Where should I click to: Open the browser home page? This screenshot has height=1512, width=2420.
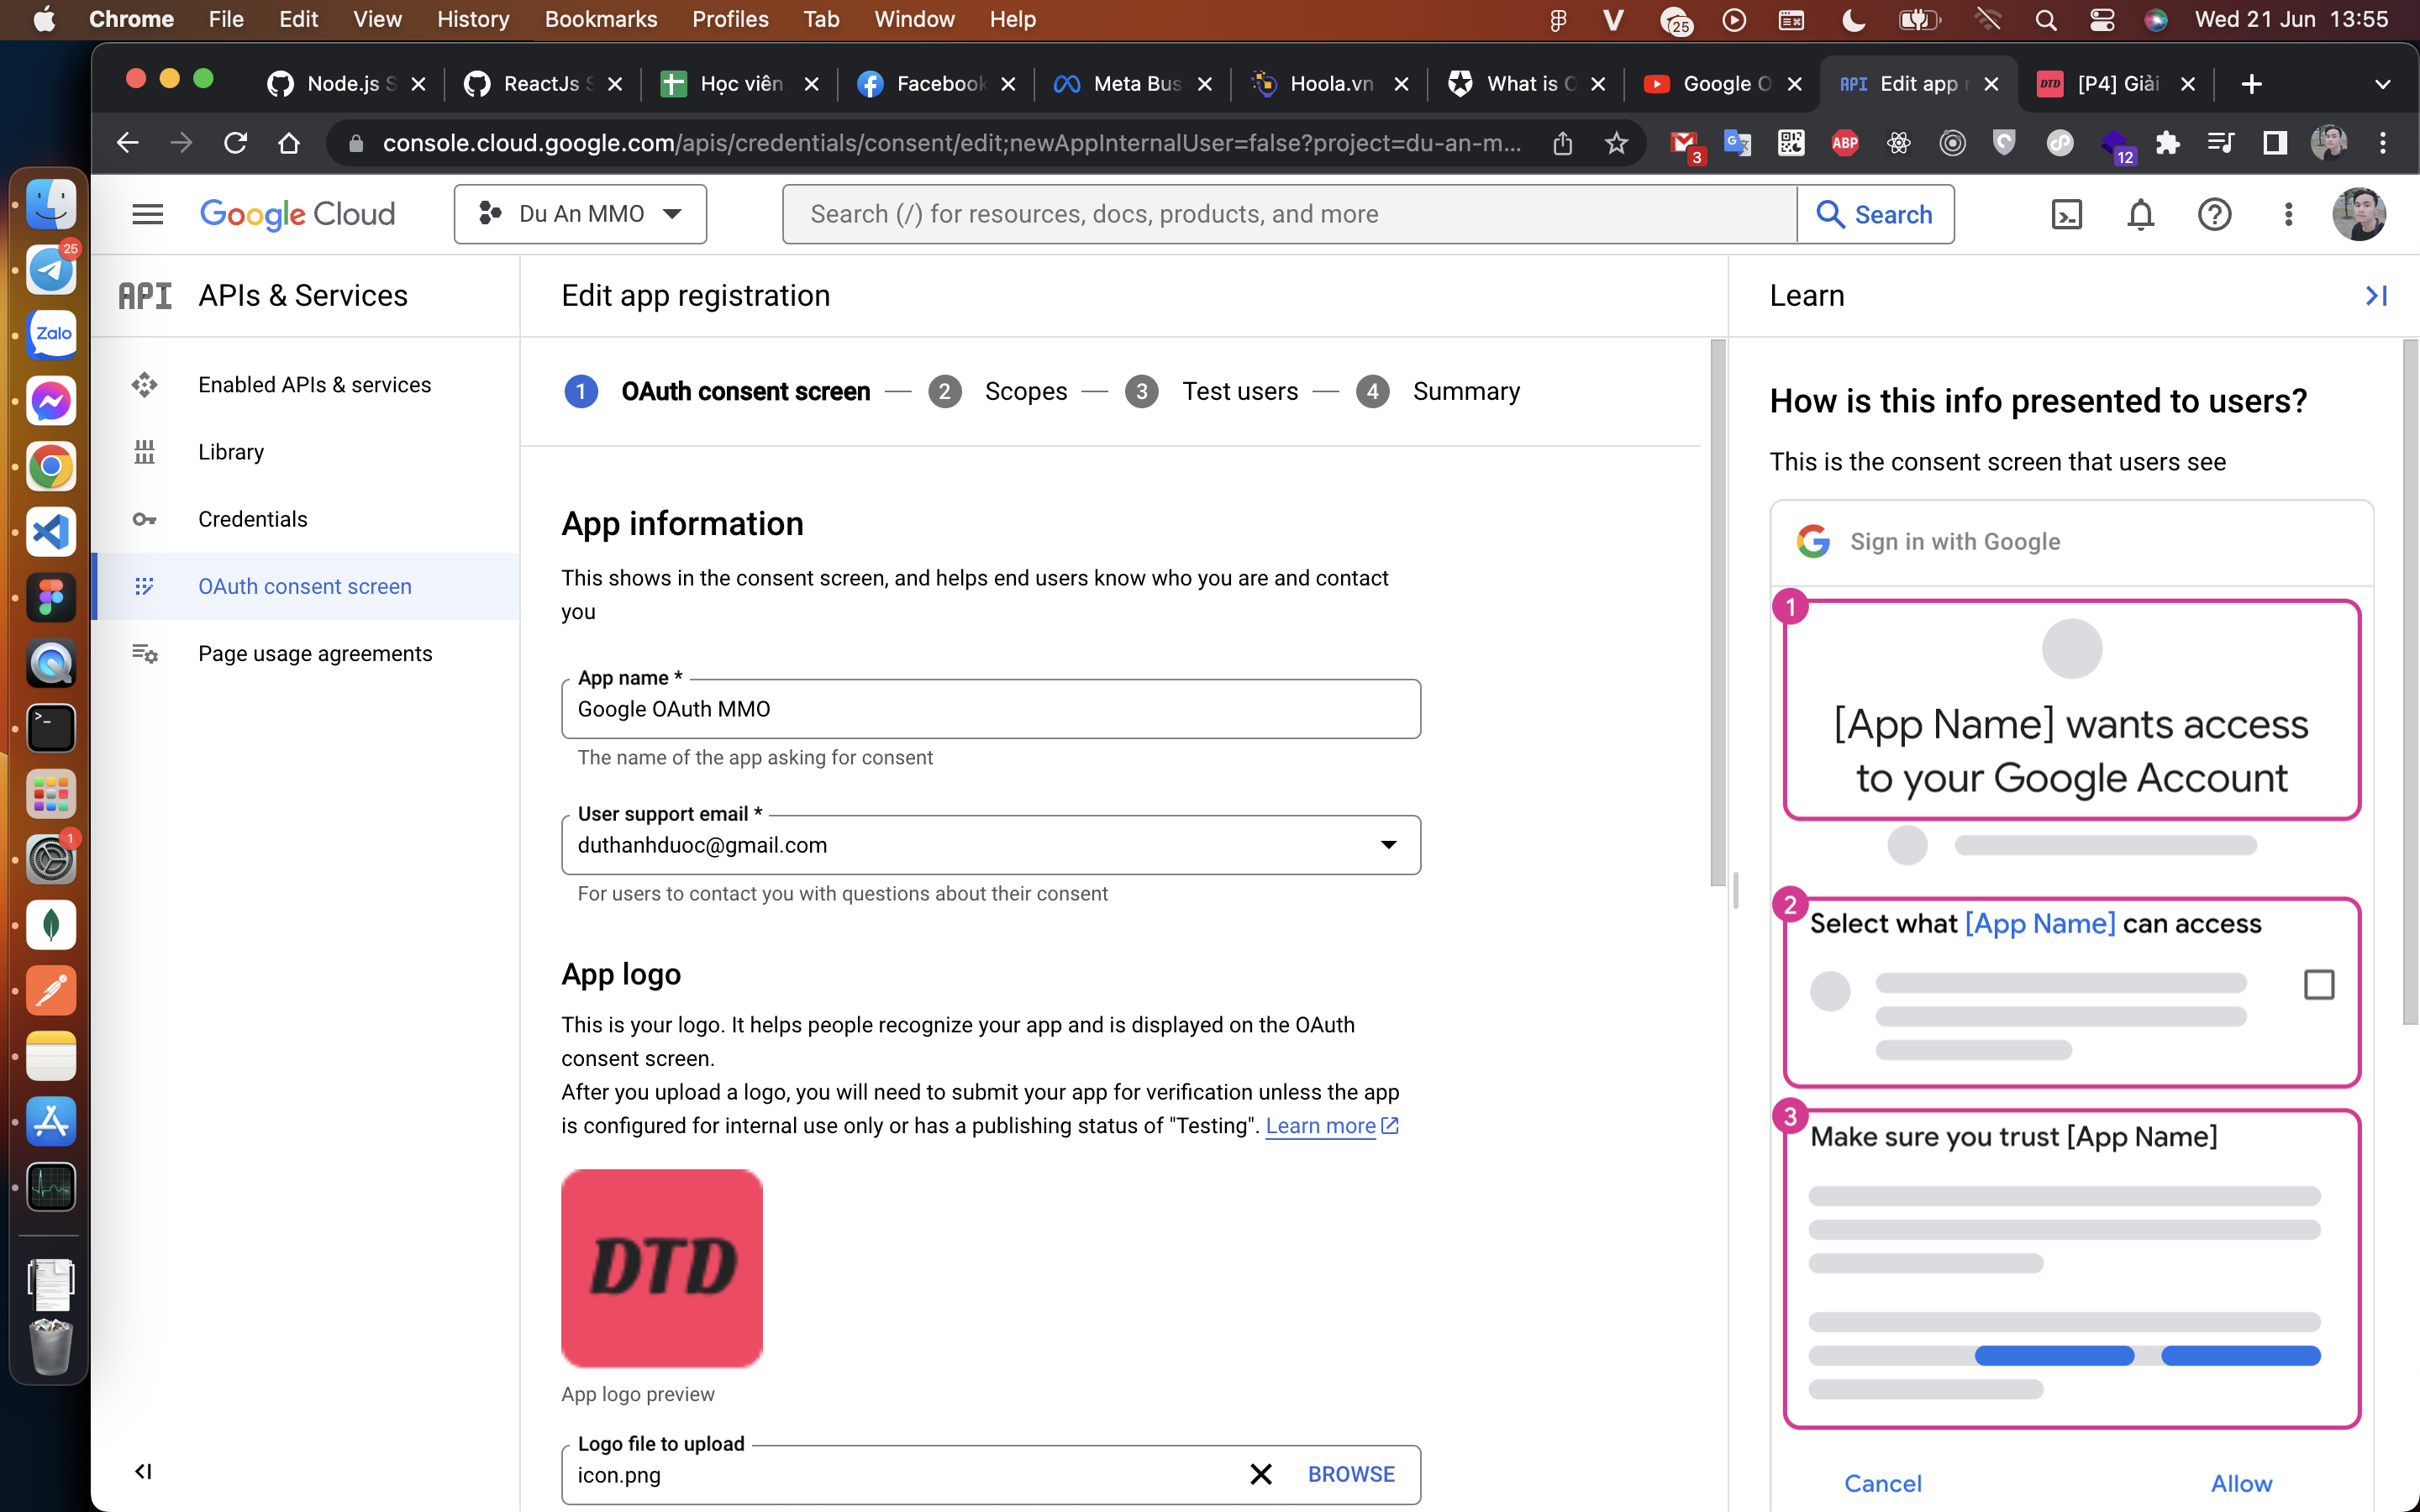(289, 143)
